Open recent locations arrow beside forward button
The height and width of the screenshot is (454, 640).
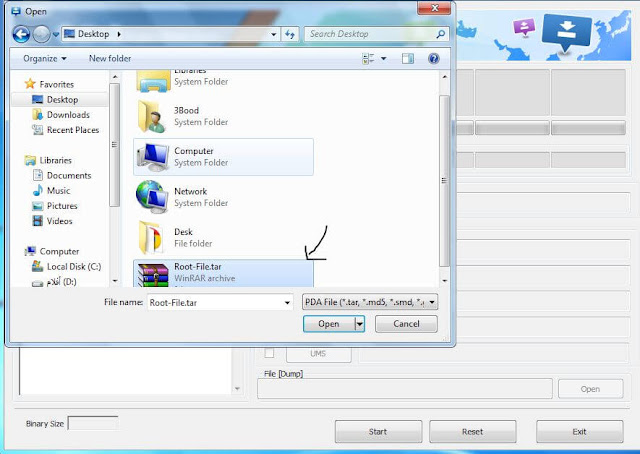point(56,34)
